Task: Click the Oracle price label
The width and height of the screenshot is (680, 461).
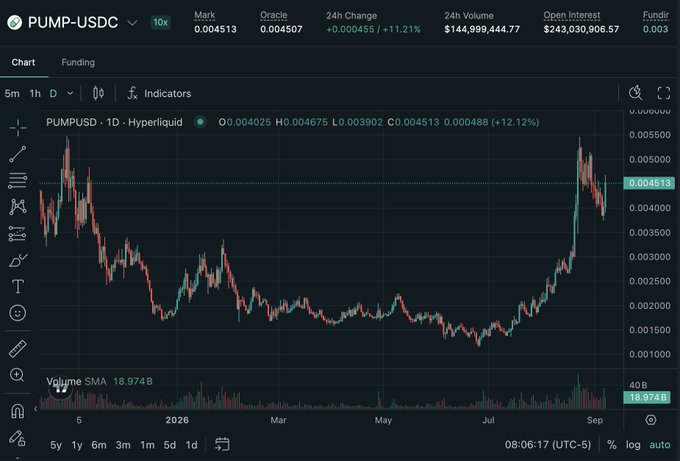Action: (x=274, y=15)
